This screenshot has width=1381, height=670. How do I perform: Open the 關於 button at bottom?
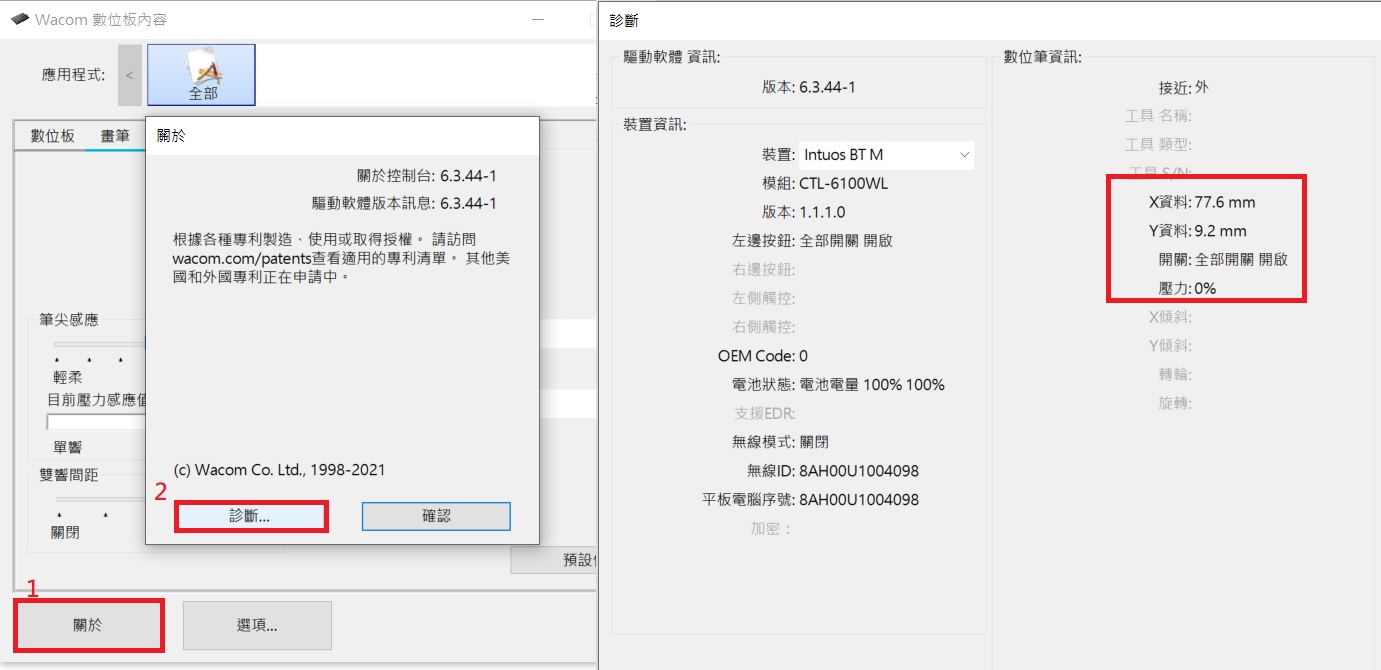point(88,625)
